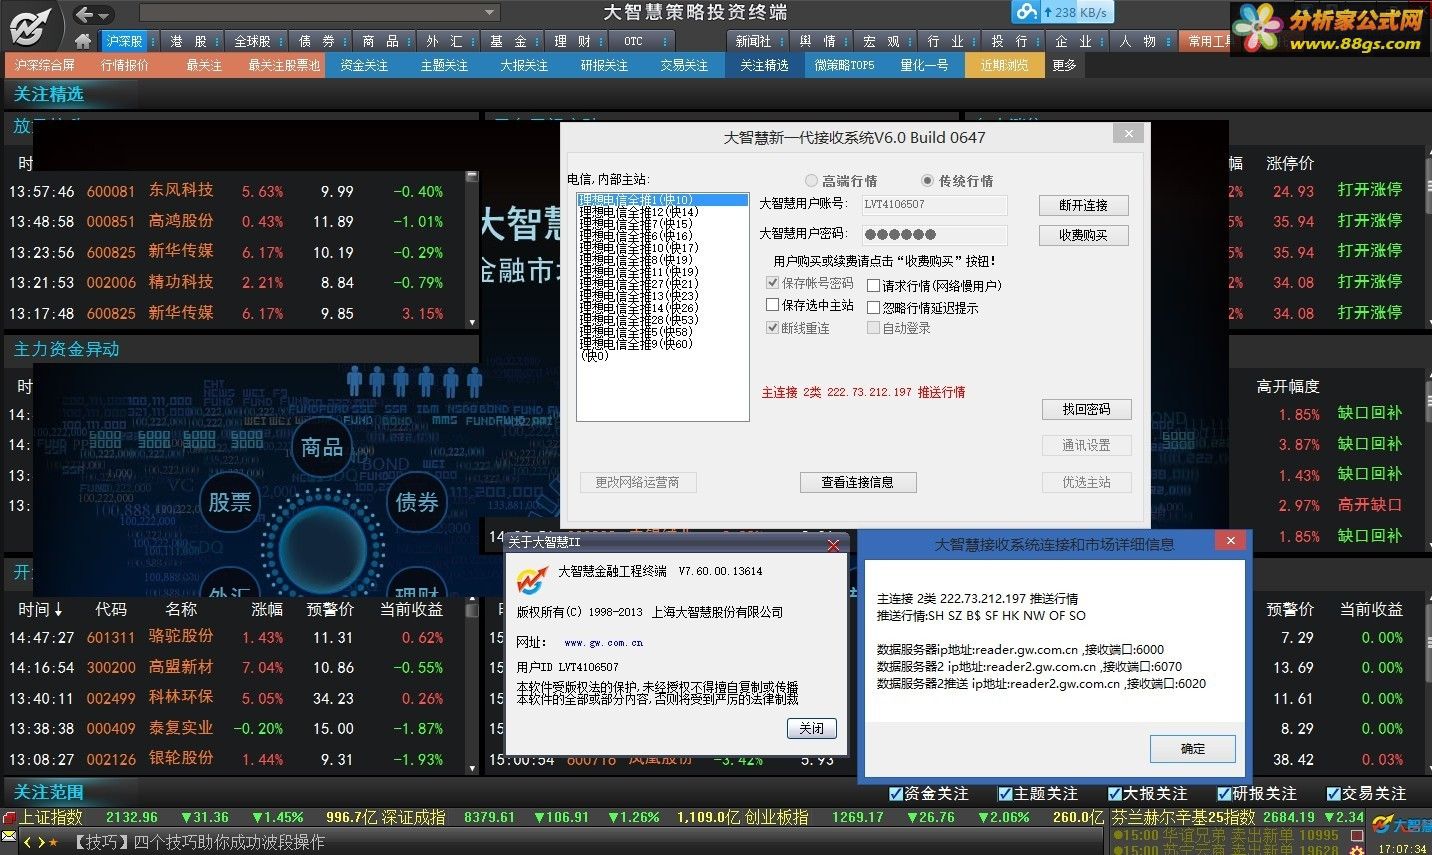
Task: Close the receiving system V6.0 dialog
Action: pos(1128,133)
